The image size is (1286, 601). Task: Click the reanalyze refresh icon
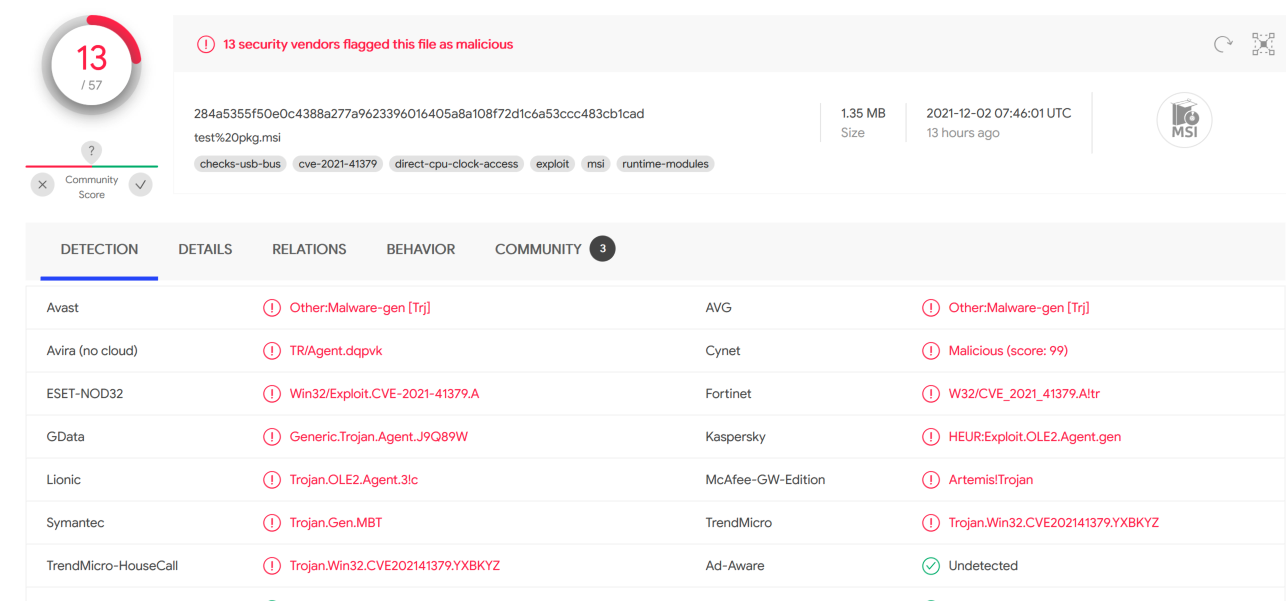(1222, 44)
